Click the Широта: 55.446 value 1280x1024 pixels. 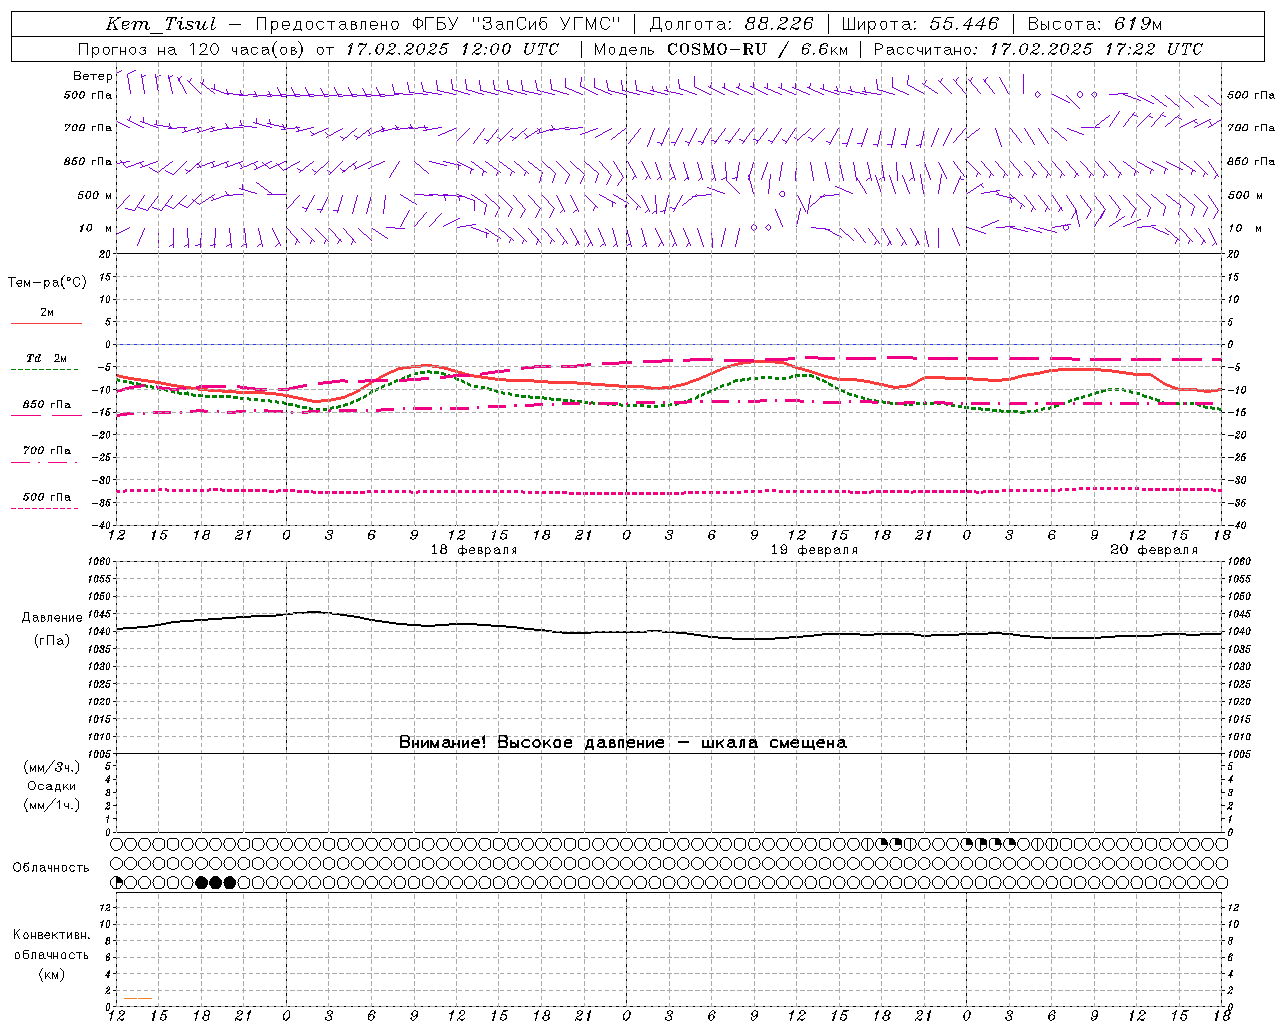point(920,25)
